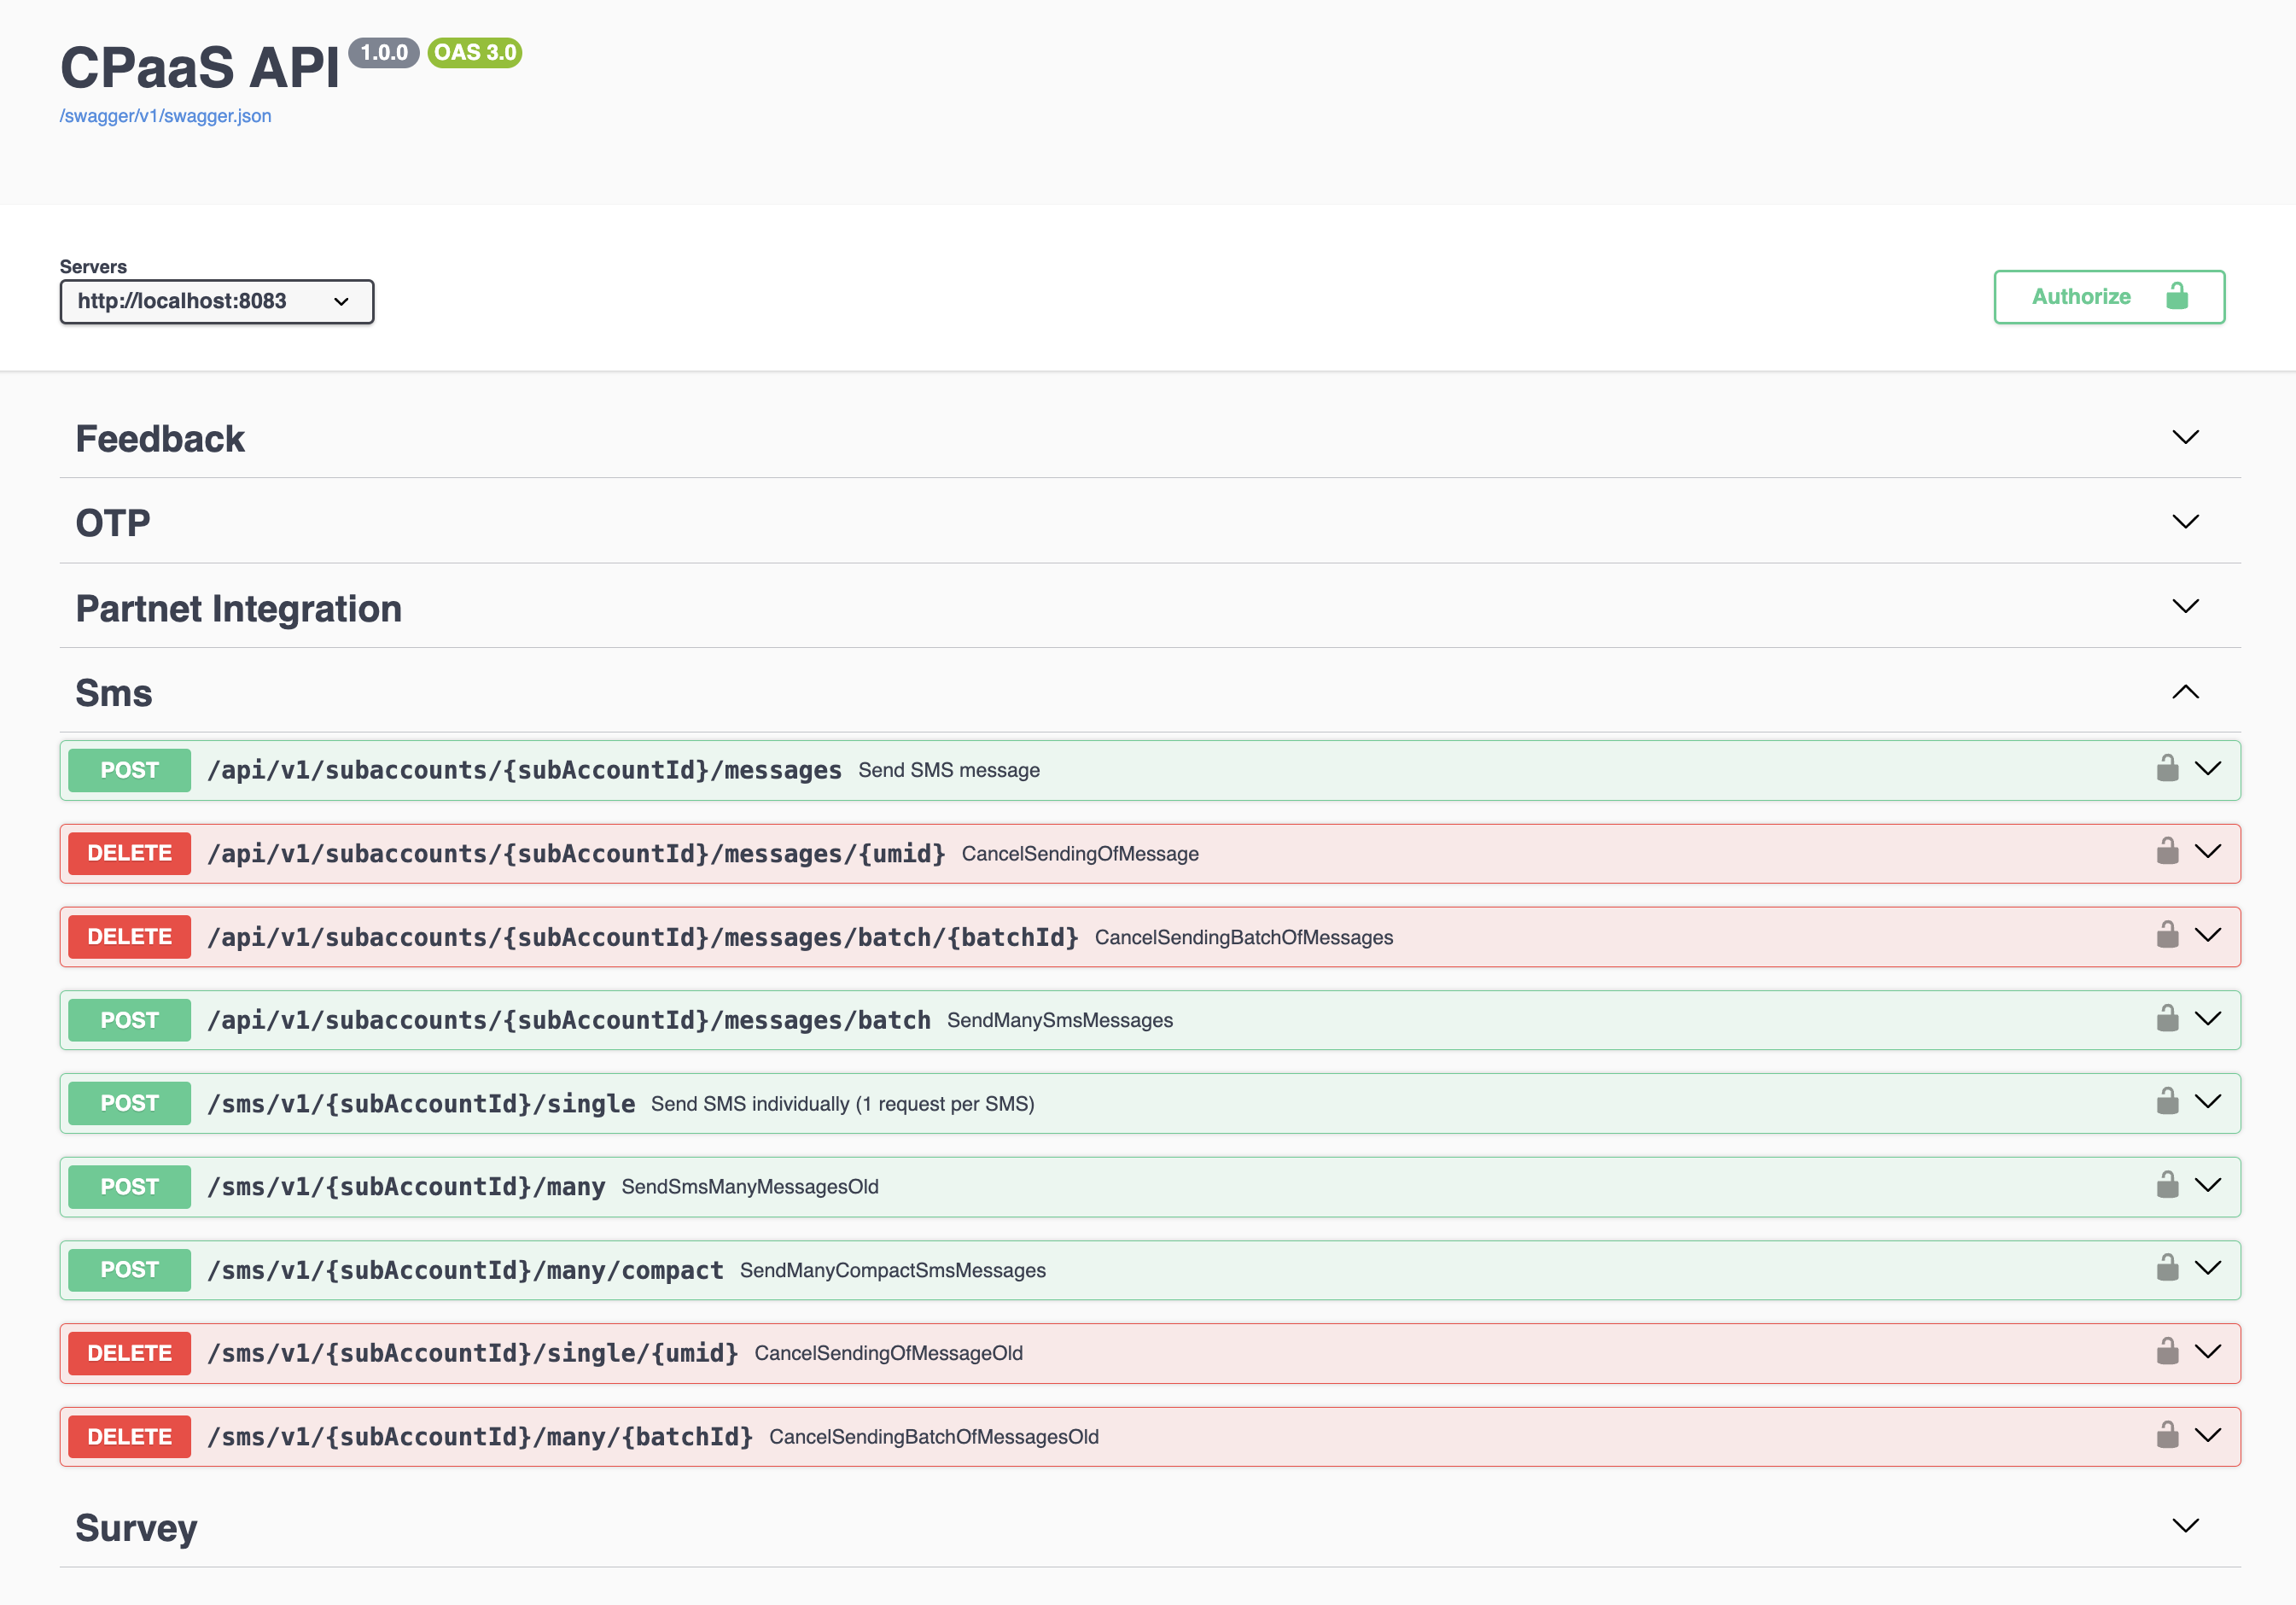Click the POST badge for /many/compact endpoint
This screenshot has width=2296, height=1605.
coord(129,1270)
